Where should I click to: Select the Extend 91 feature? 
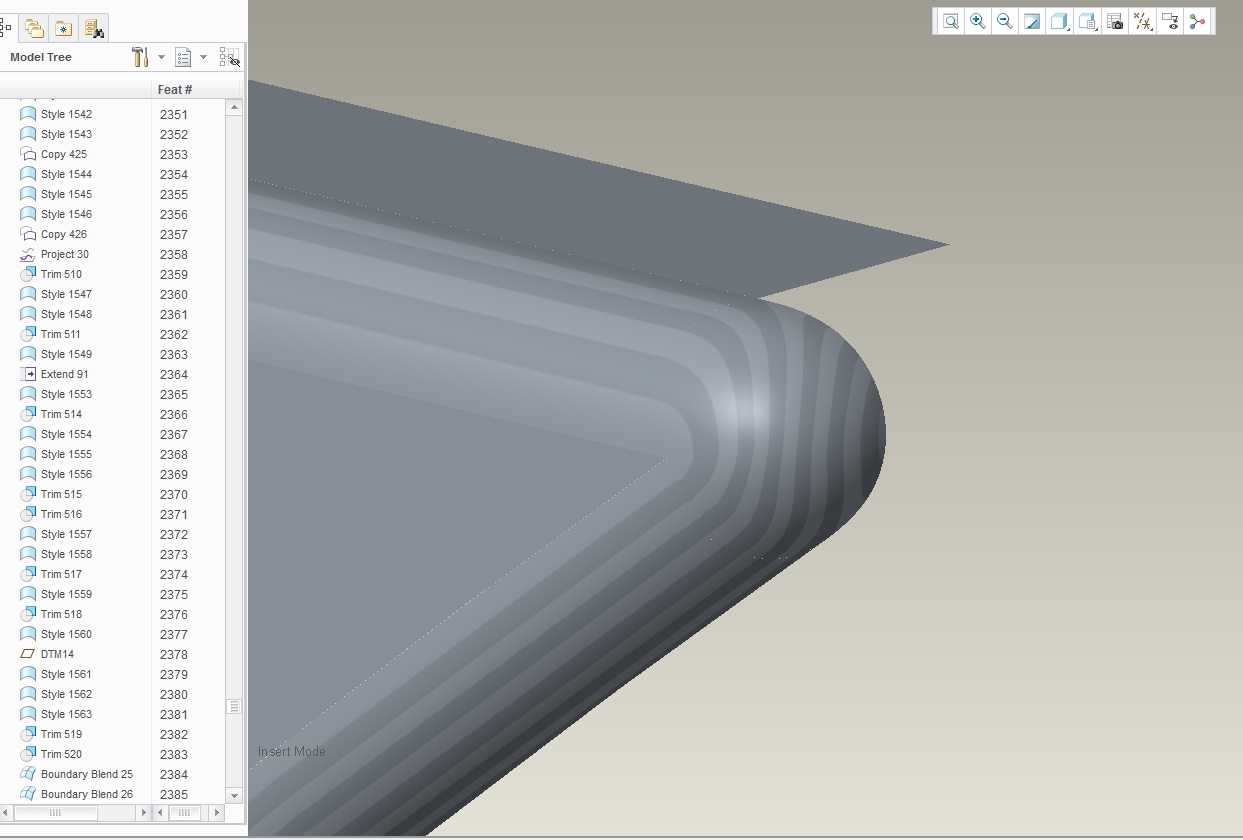65,374
